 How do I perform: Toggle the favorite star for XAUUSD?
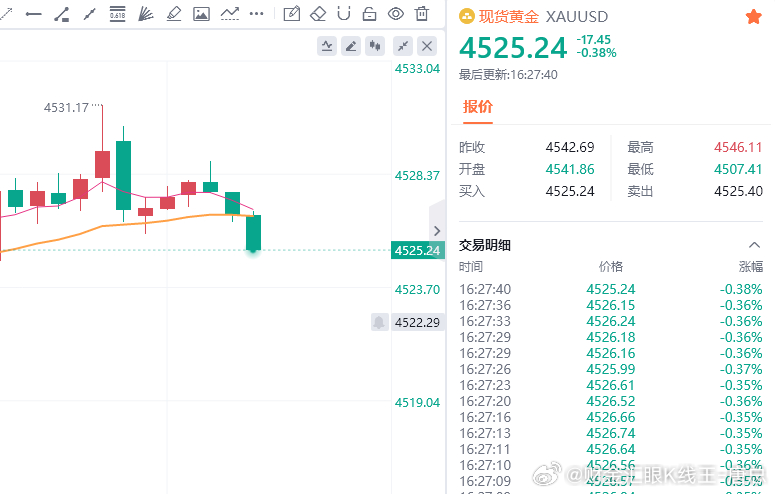[x=753, y=17]
